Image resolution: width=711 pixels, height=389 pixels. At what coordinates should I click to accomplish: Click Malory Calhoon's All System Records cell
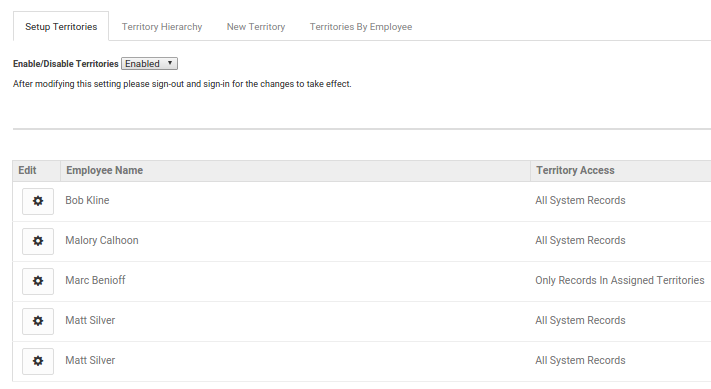580,240
